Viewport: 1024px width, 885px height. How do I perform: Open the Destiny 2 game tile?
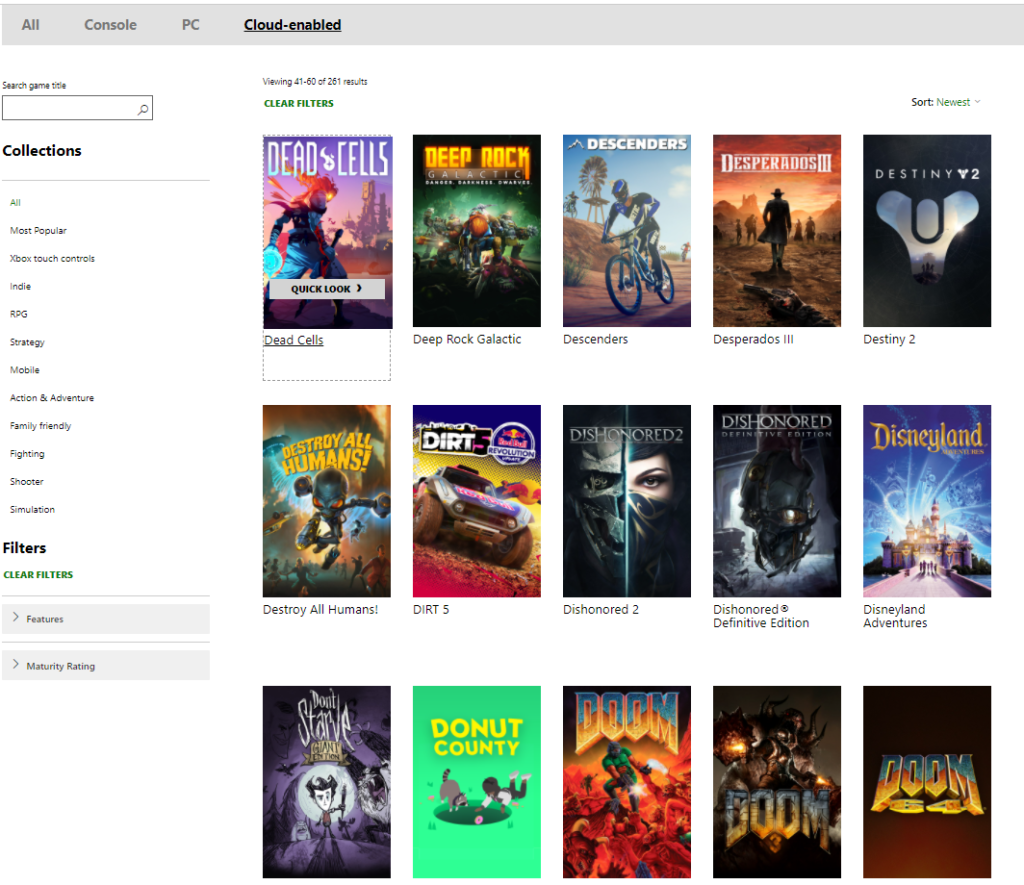tap(926, 231)
